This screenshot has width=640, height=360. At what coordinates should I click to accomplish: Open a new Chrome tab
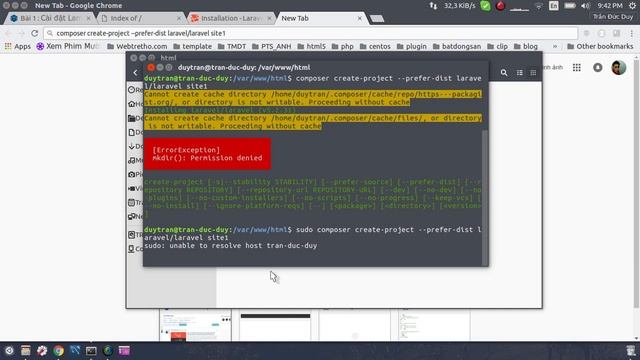[377, 19]
